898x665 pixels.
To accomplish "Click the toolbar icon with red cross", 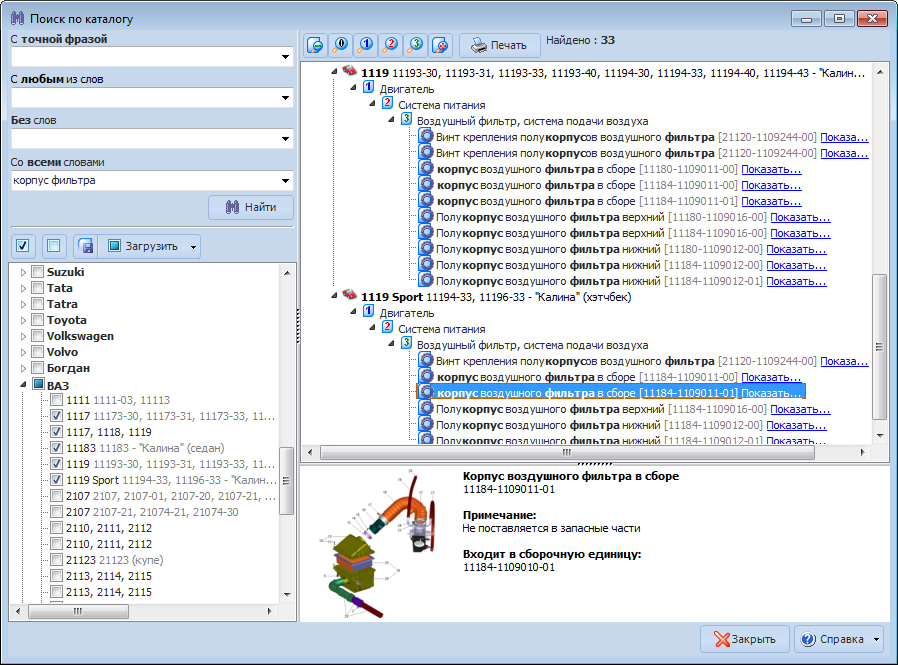I will point(441,45).
